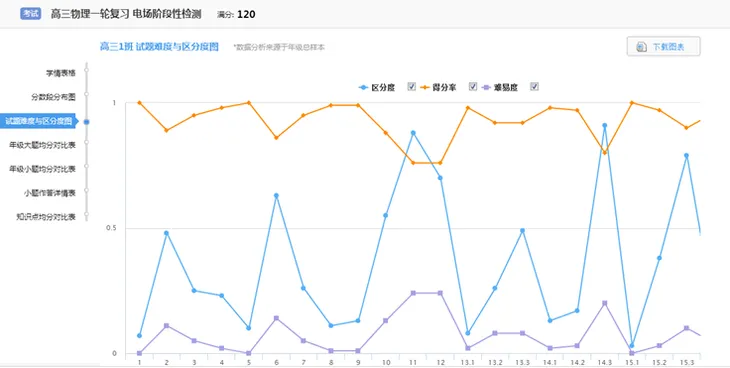Open the 年级大题均分对比表 section
The height and width of the screenshot is (368, 730).
pos(42,145)
